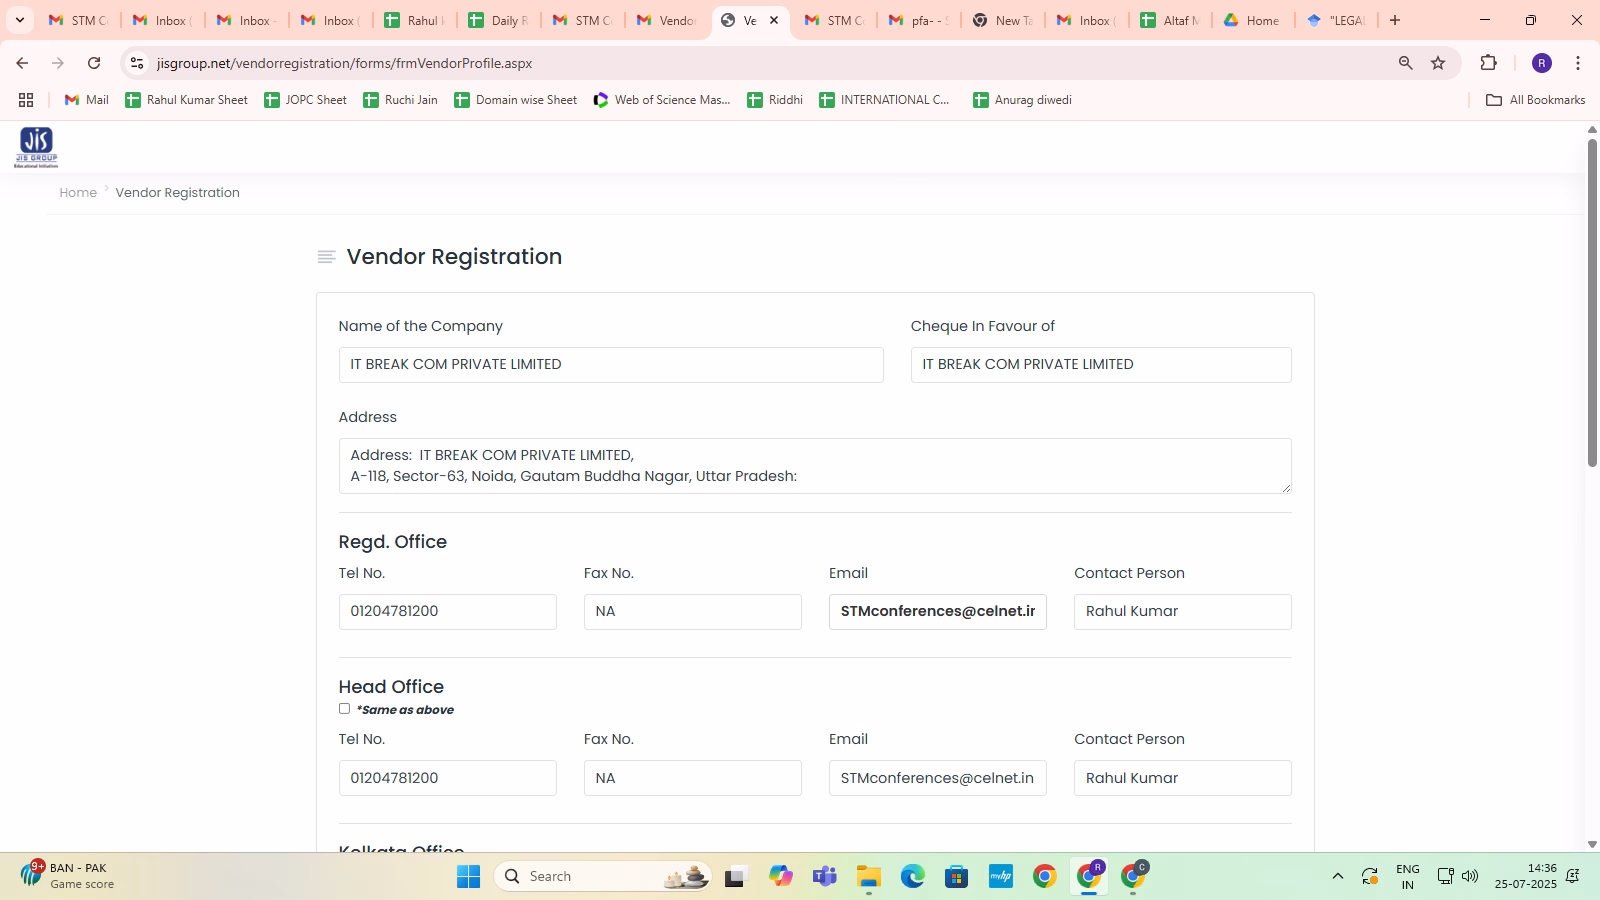Screen dimensions: 1600x900
Task: Open the Web of Science bookmark
Action: [661, 100]
